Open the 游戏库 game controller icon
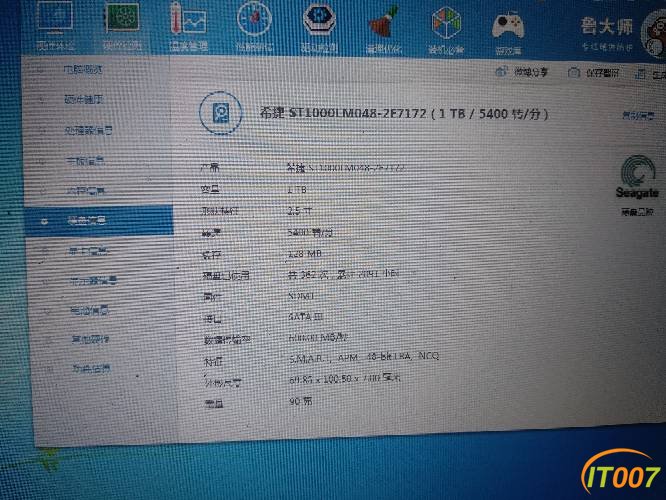Viewport: 666px width, 500px height. click(x=508, y=32)
